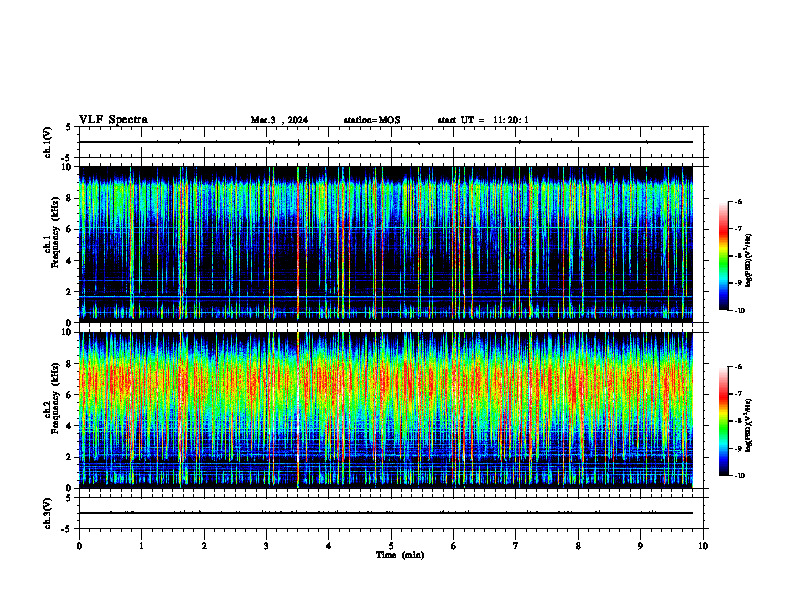Click the "station=MOS" header label
Viewport: 792px width, 612px height.
click(372, 120)
